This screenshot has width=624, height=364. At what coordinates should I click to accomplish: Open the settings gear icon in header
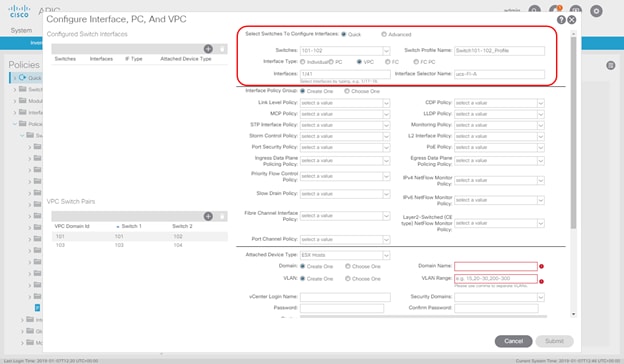pos(596,11)
